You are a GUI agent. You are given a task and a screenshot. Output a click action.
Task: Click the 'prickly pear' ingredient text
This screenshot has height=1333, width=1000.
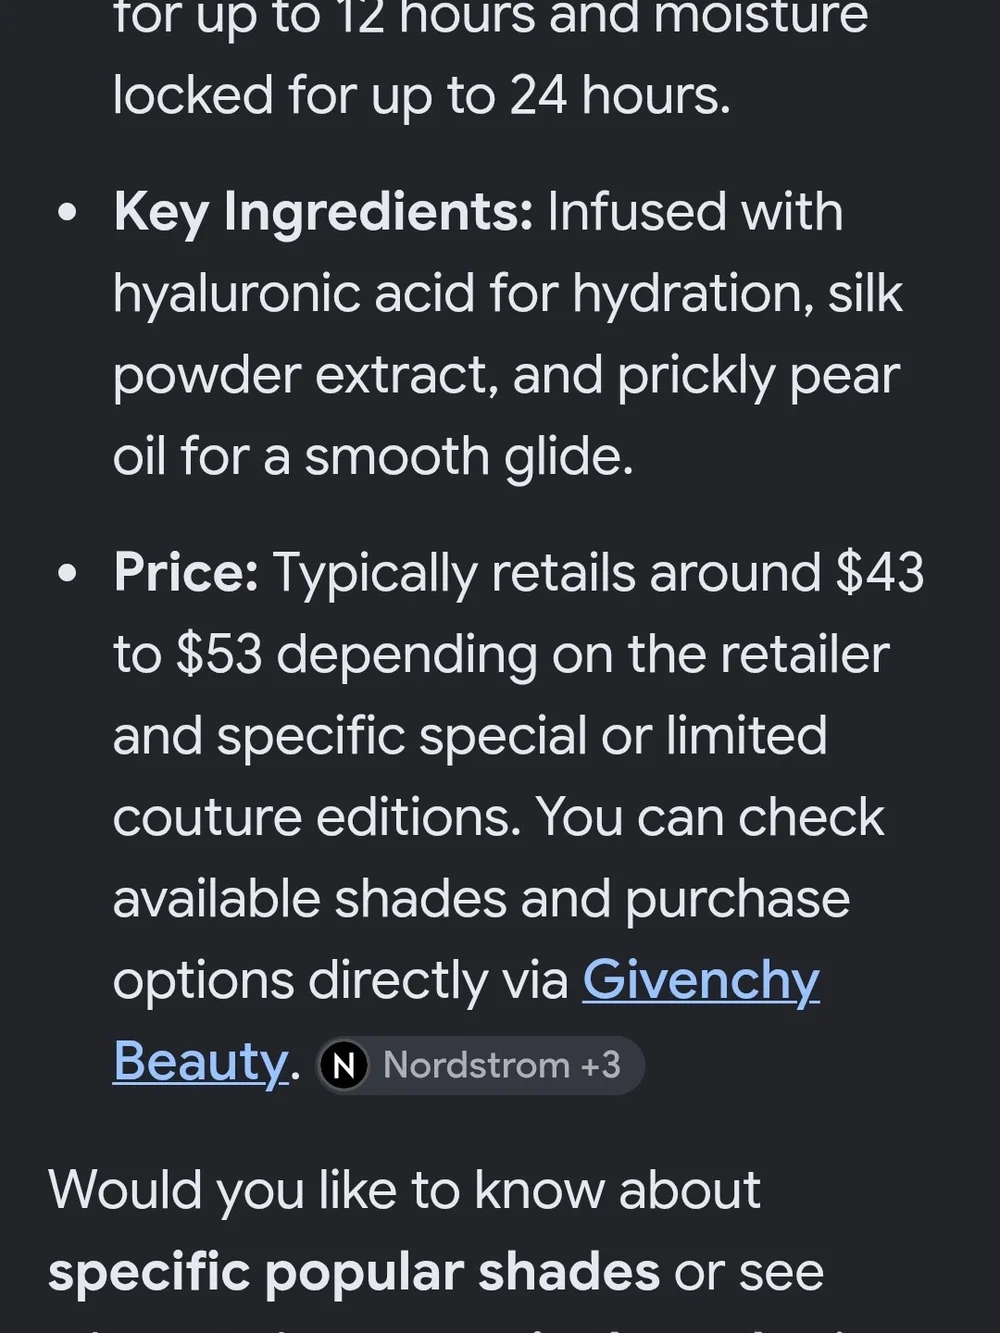[x=758, y=376]
